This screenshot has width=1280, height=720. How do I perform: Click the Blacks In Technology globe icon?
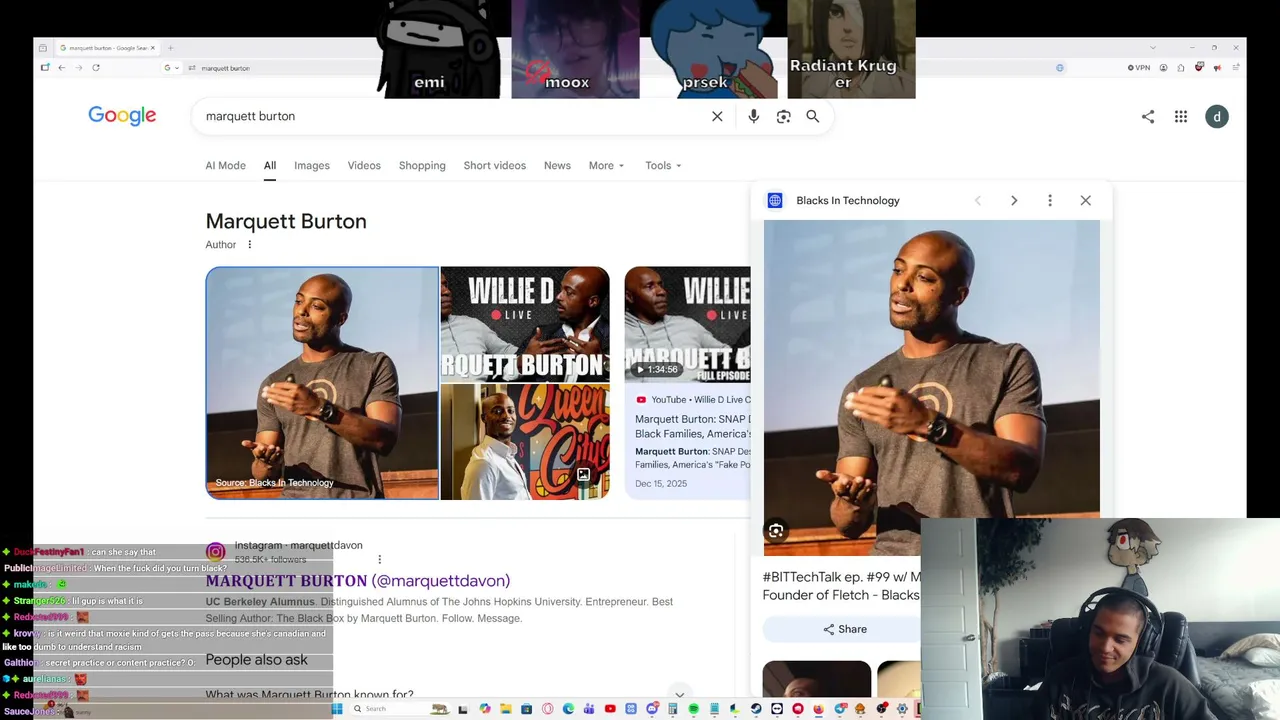[775, 201]
